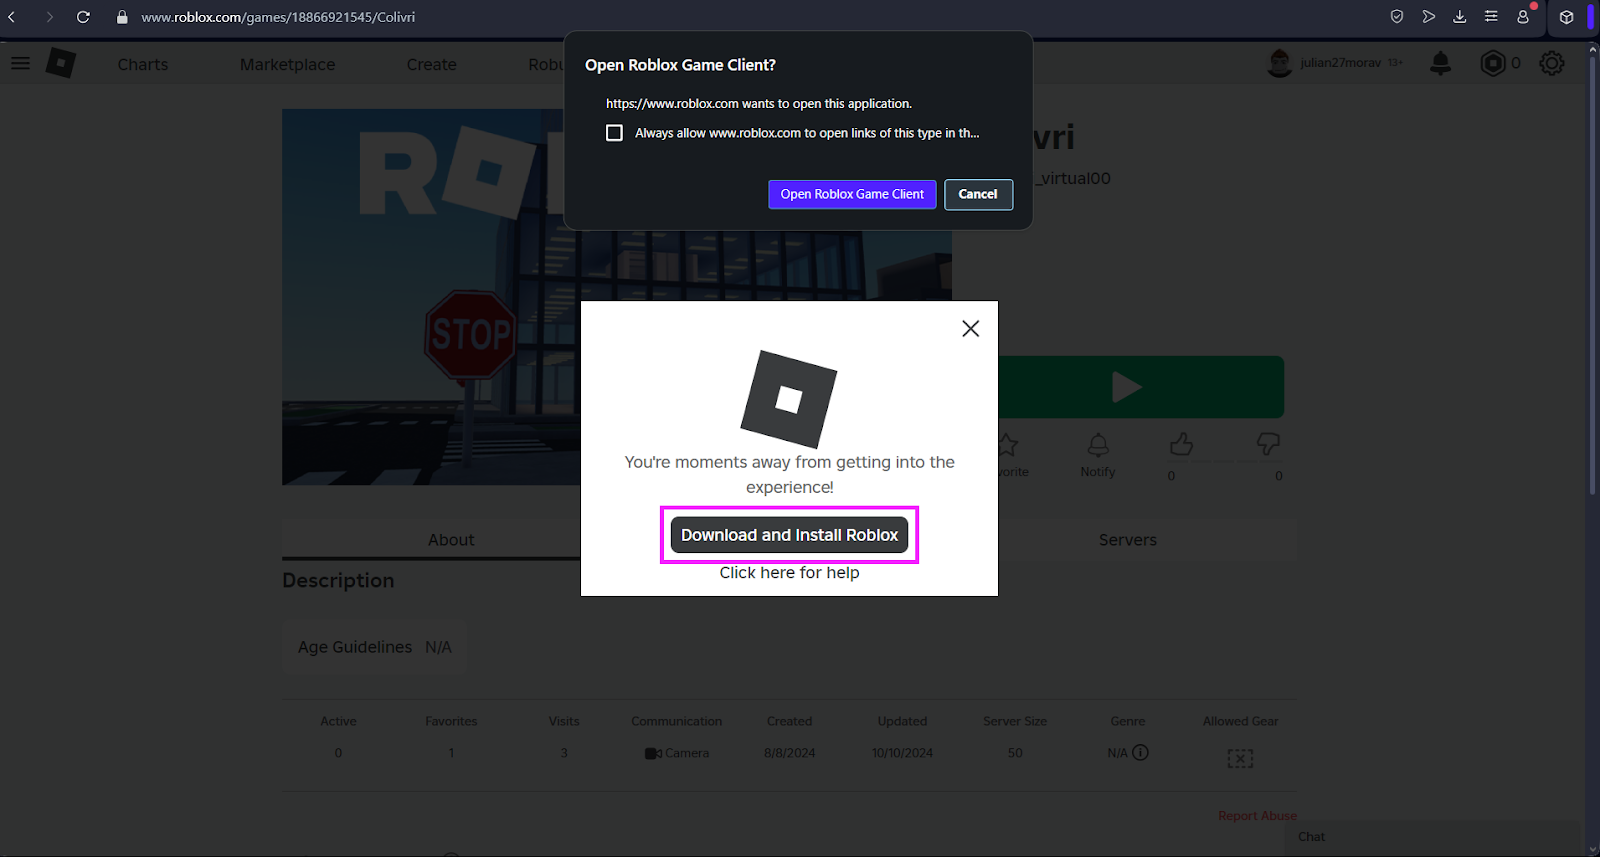The width and height of the screenshot is (1600, 857).
Task: Click the Roblox logo home icon
Action: tap(61, 63)
